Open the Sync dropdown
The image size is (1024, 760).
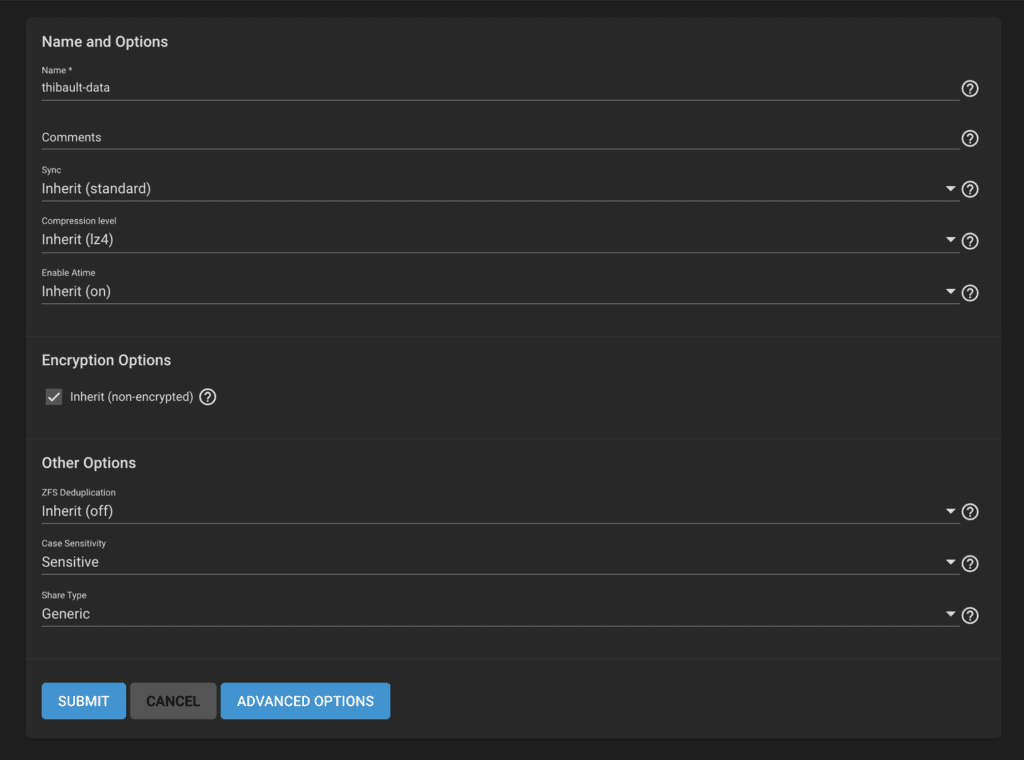[x=500, y=189]
